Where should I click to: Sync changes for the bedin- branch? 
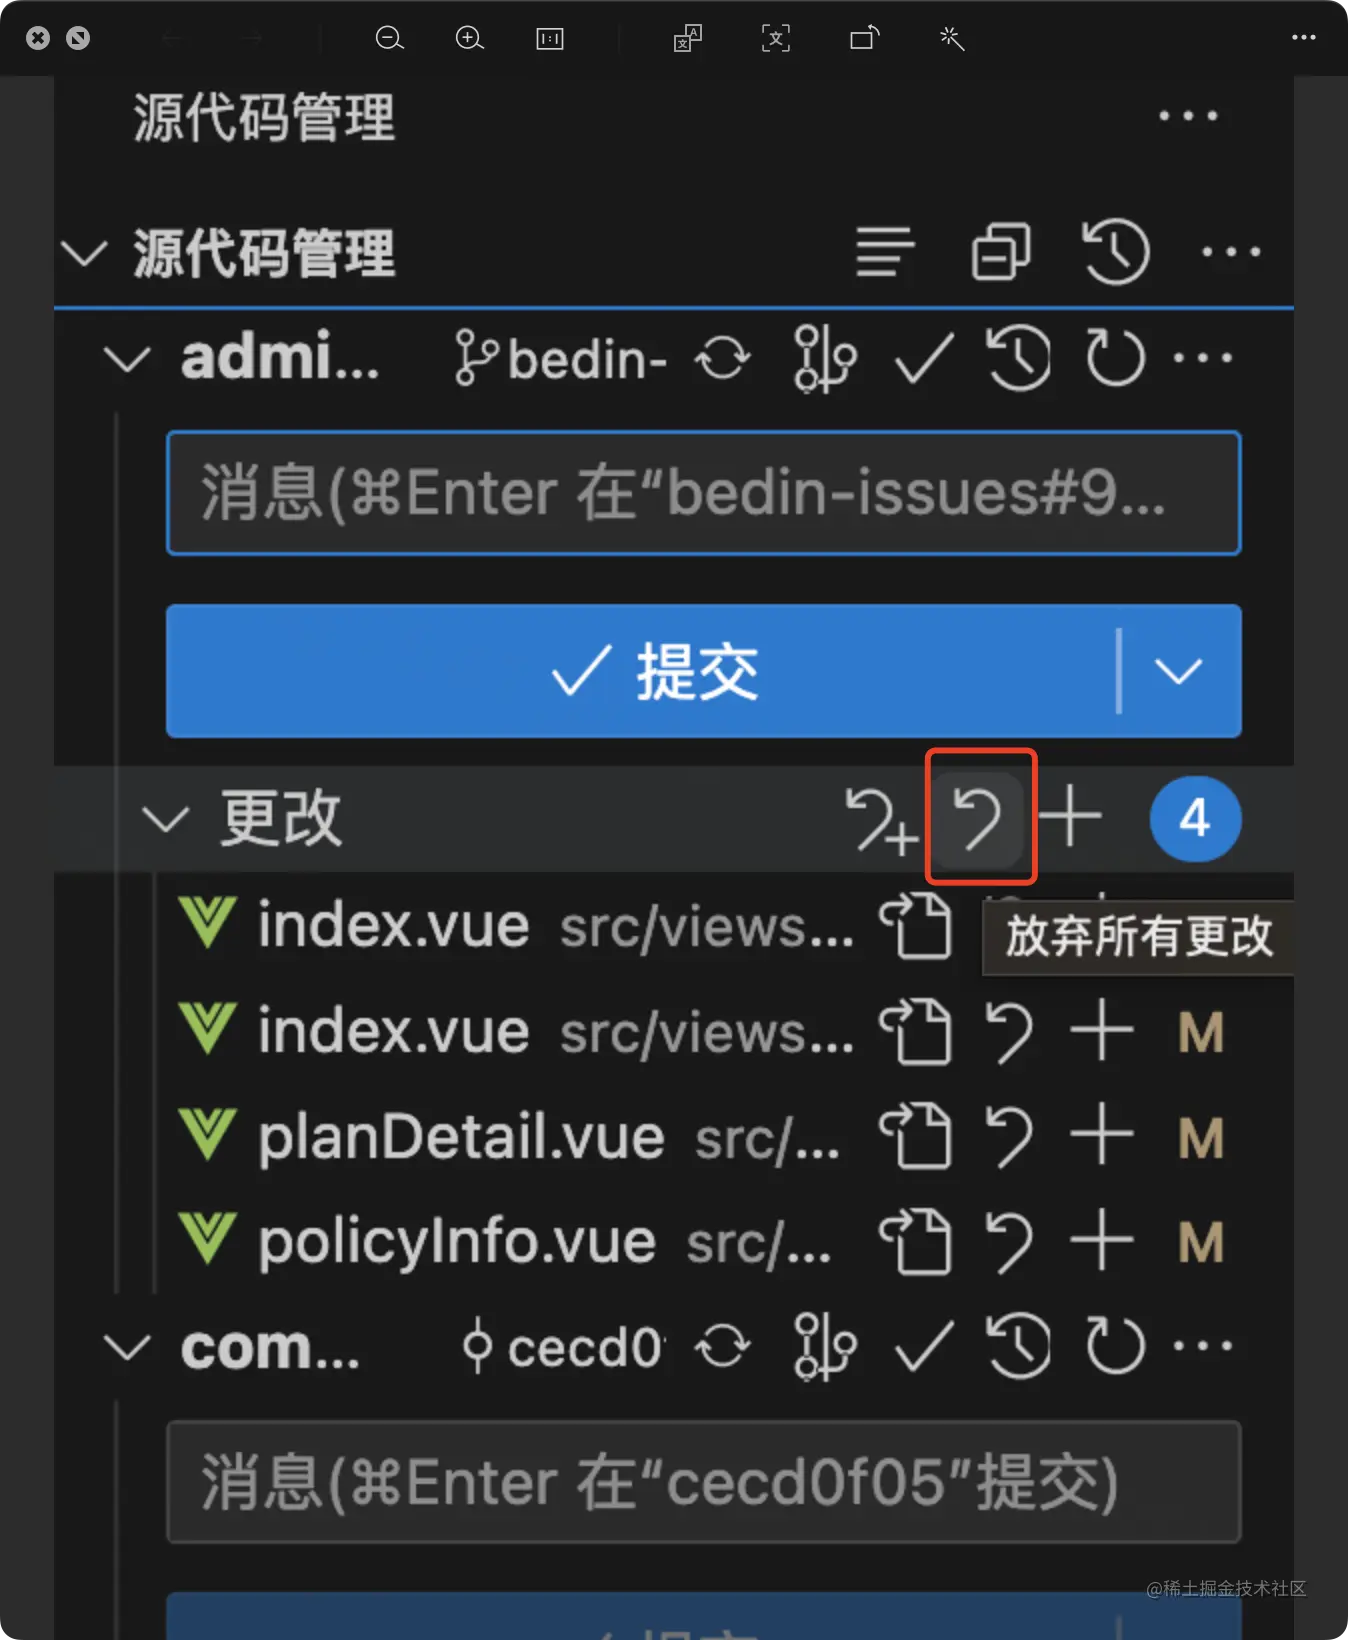[722, 358]
